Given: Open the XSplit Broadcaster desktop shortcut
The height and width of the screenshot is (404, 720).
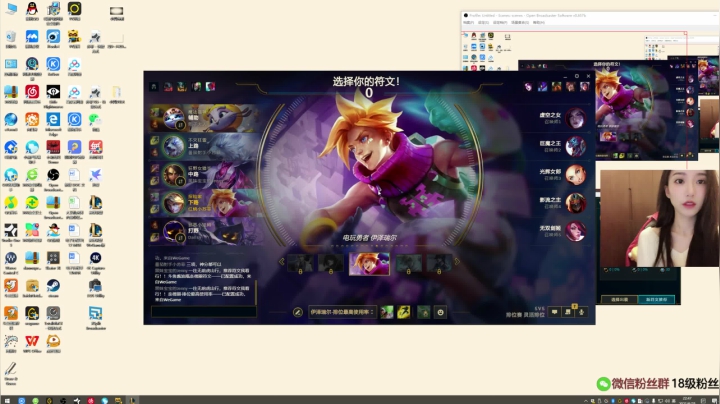Looking at the screenshot, I should [96, 318].
